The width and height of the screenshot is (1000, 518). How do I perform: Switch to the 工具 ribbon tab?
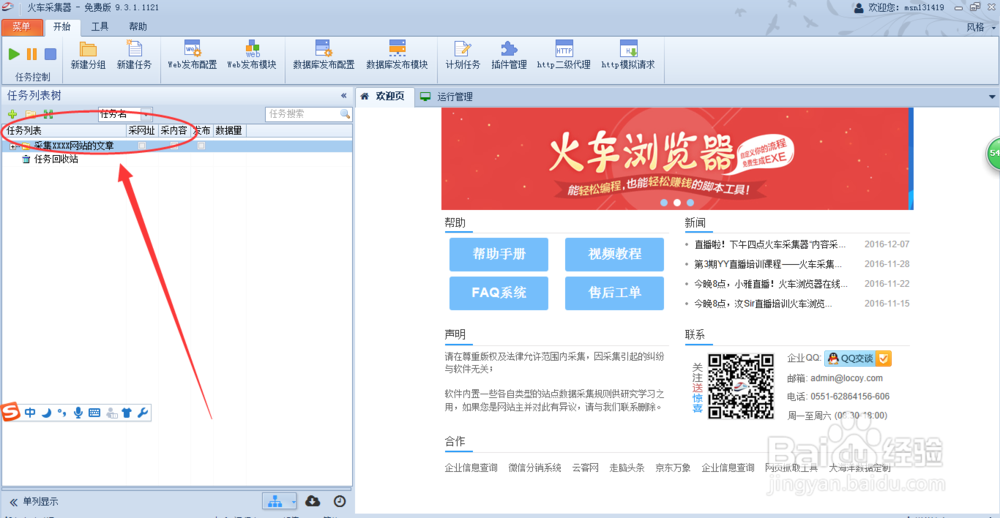tap(100, 27)
